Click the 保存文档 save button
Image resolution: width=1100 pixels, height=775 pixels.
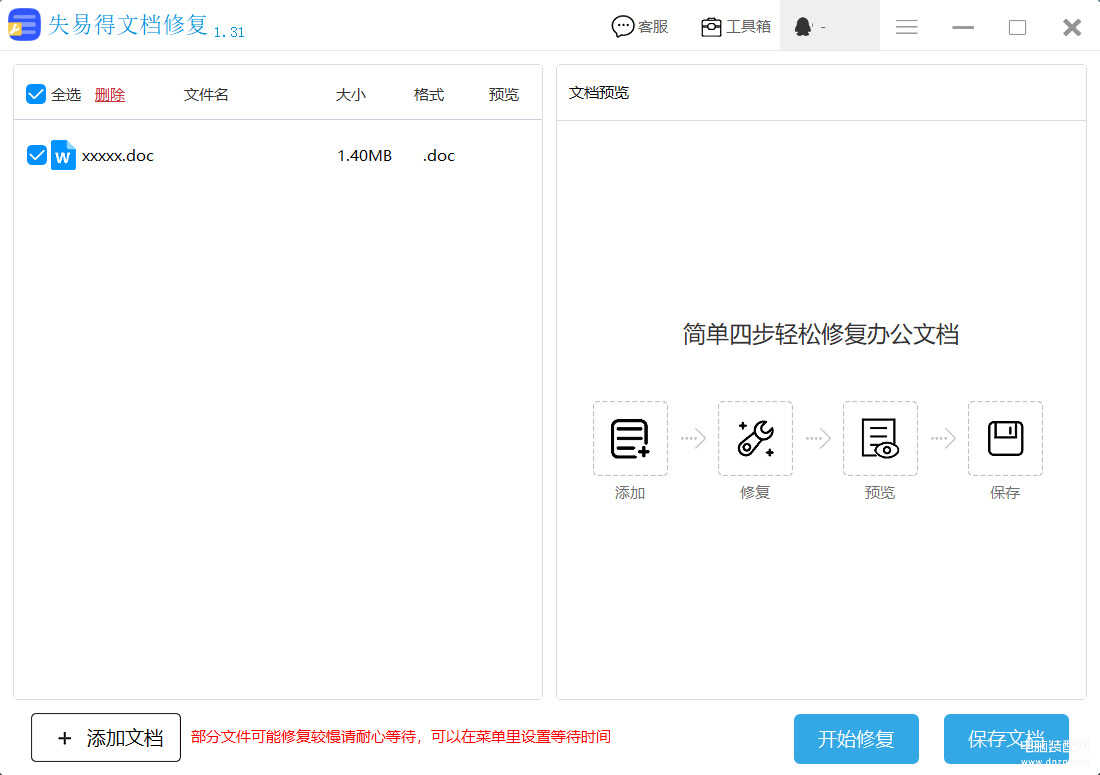(x=1006, y=739)
